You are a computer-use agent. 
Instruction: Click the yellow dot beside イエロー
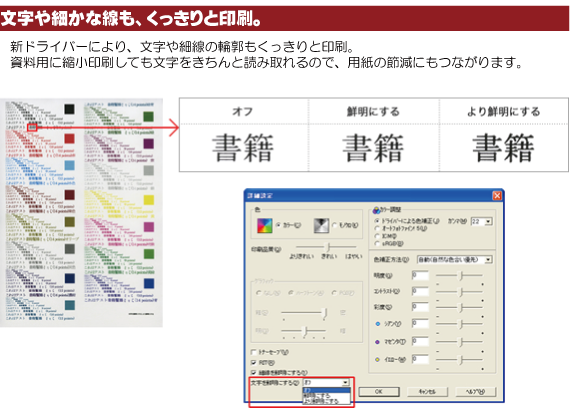(377, 360)
